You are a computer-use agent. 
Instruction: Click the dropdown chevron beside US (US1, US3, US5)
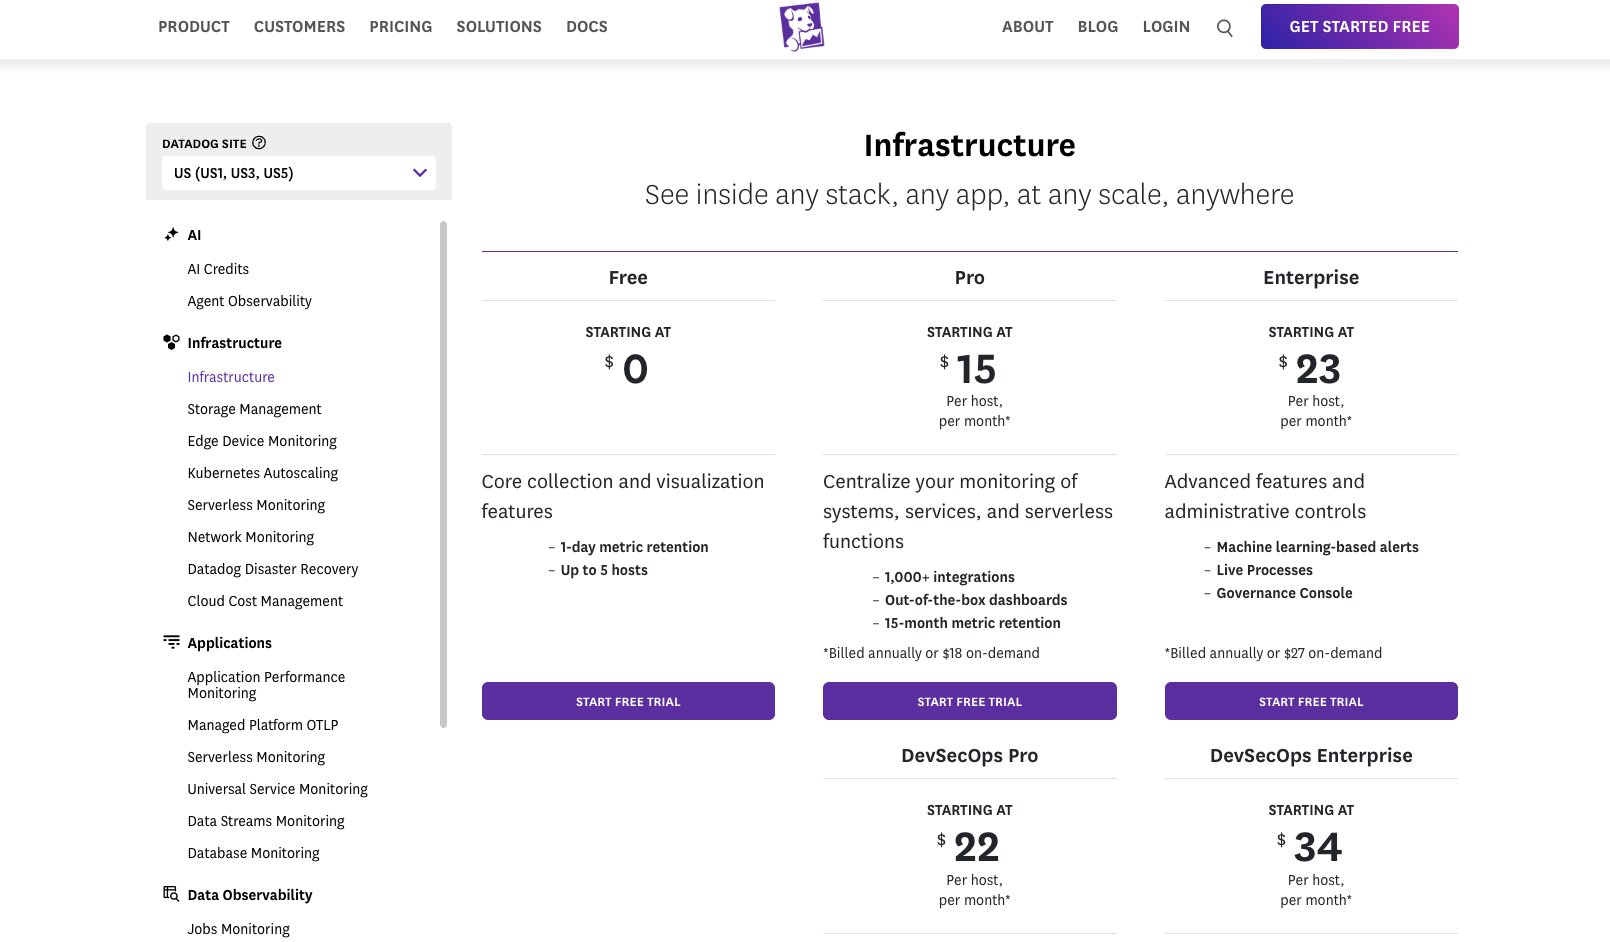(x=420, y=173)
